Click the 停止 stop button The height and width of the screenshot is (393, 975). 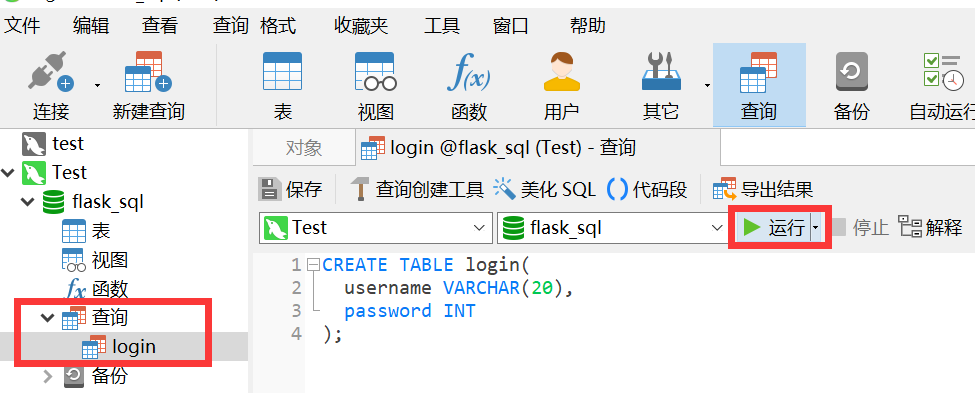tap(861, 228)
